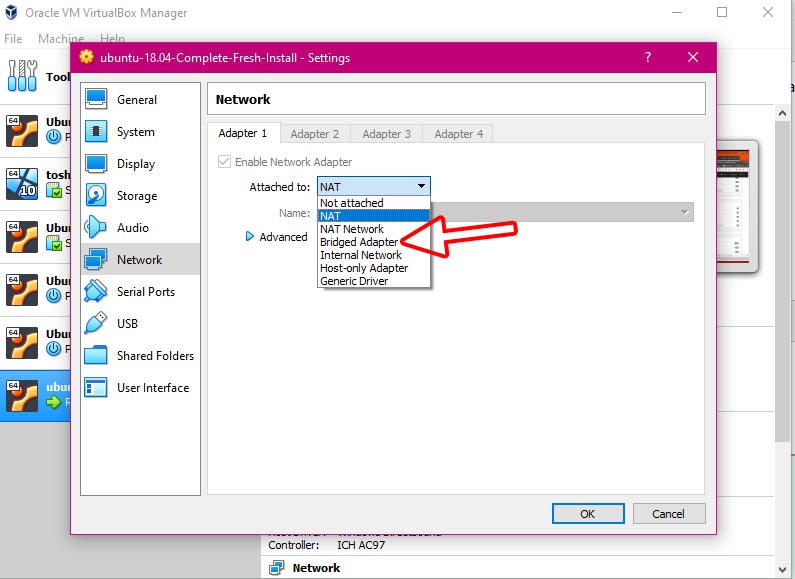Image resolution: width=795 pixels, height=579 pixels.
Task: Click the Cancel button
Action: pos(668,514)
